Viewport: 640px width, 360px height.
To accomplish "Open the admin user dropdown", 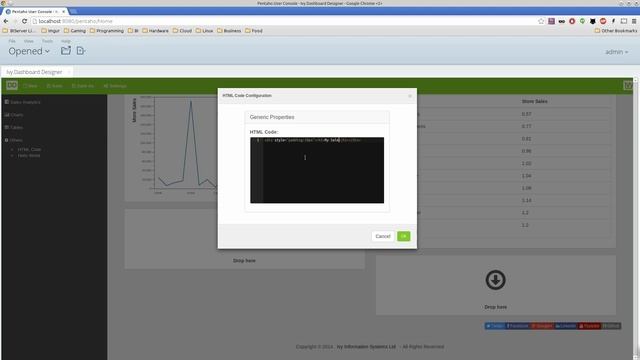I will point(616,52).
